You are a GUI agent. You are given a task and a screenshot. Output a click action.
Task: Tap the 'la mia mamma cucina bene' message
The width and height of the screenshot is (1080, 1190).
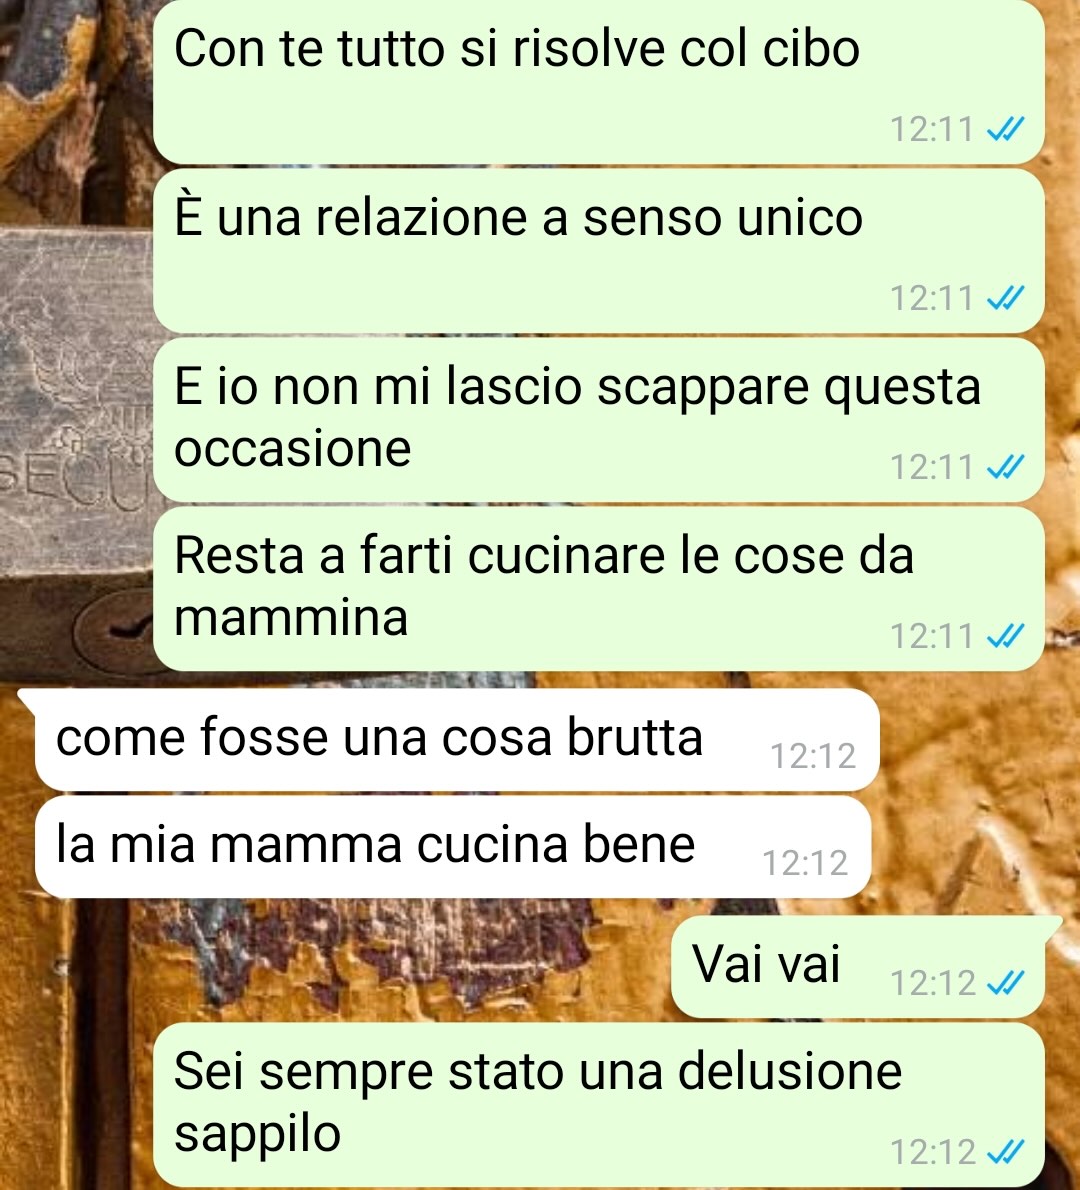pyautogui.click(x=453, y=847)
